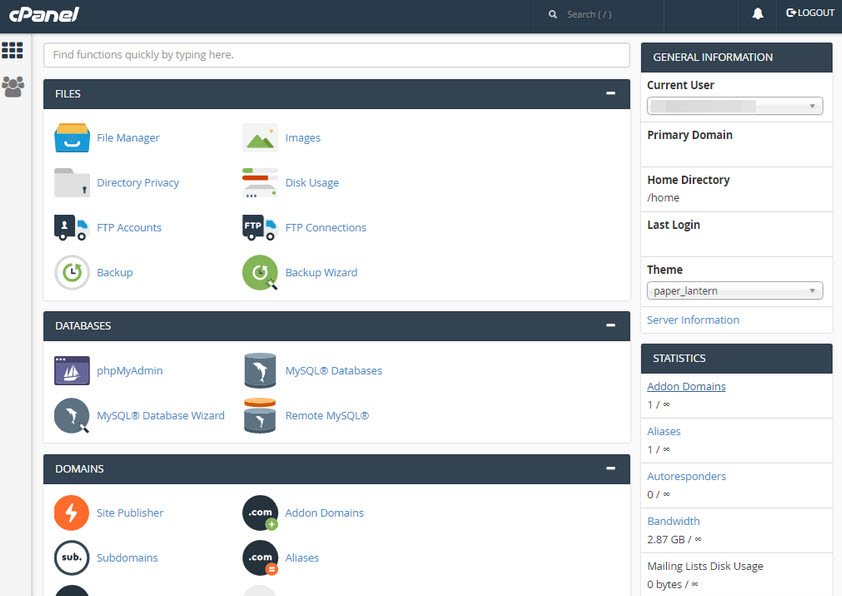Click the Logout button
This screenshot has width=842, height=596.
(810, 14)
